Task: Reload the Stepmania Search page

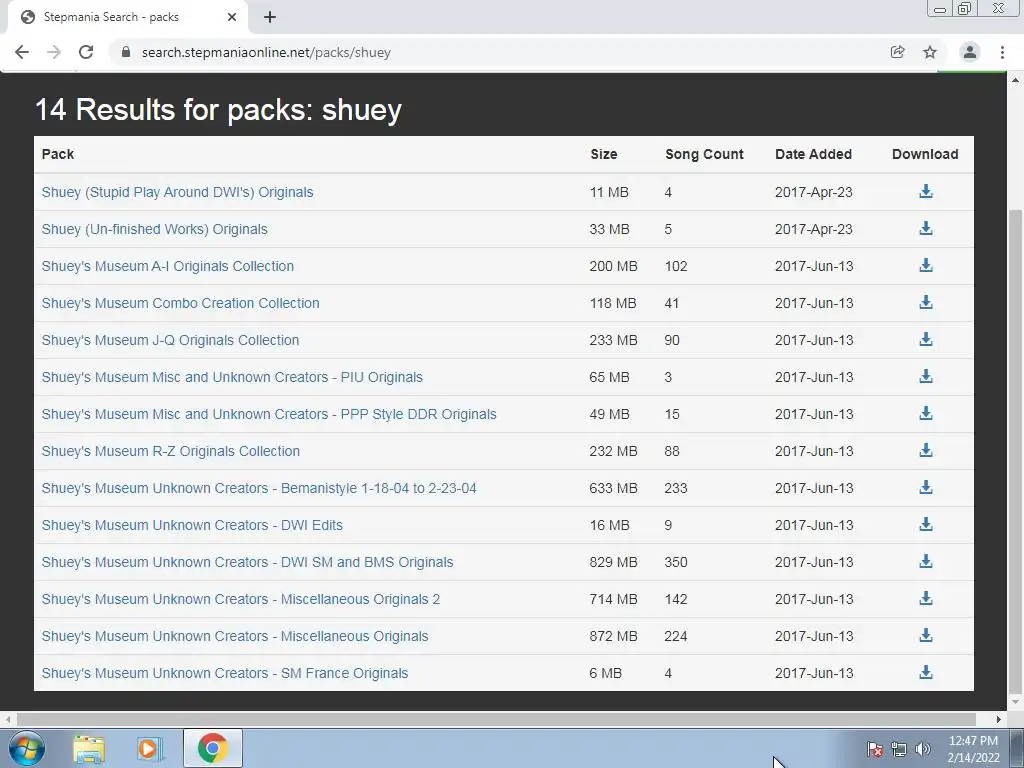Action: (86, 52)
